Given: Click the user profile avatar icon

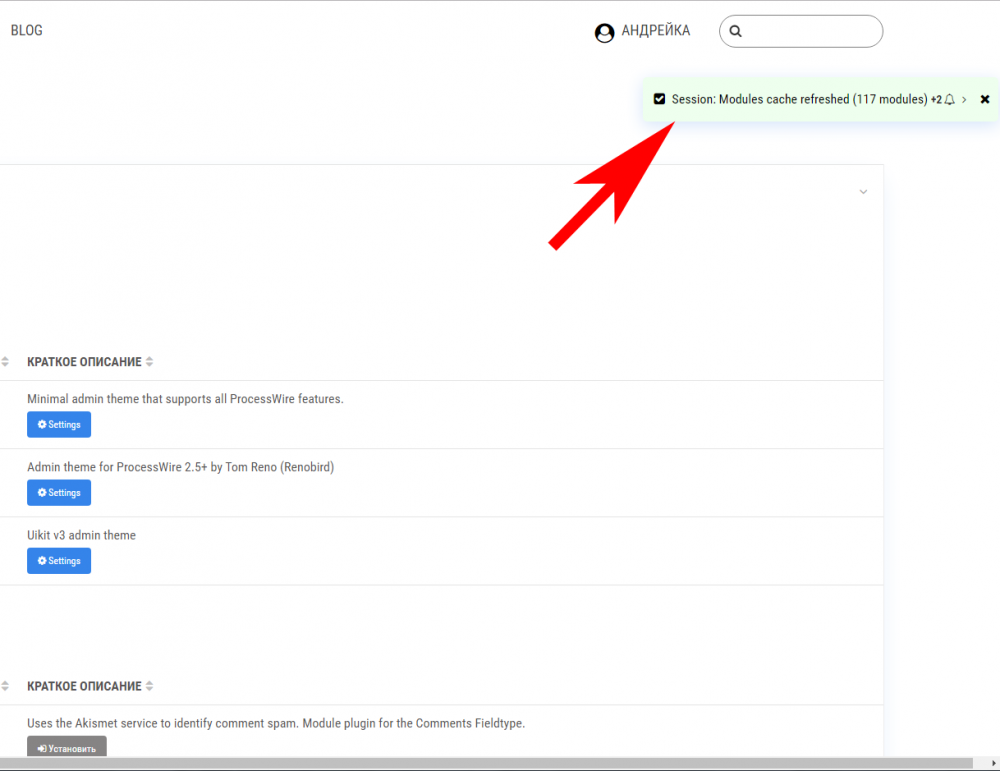Looking at the screenshot, I should [x=604, y=32].
